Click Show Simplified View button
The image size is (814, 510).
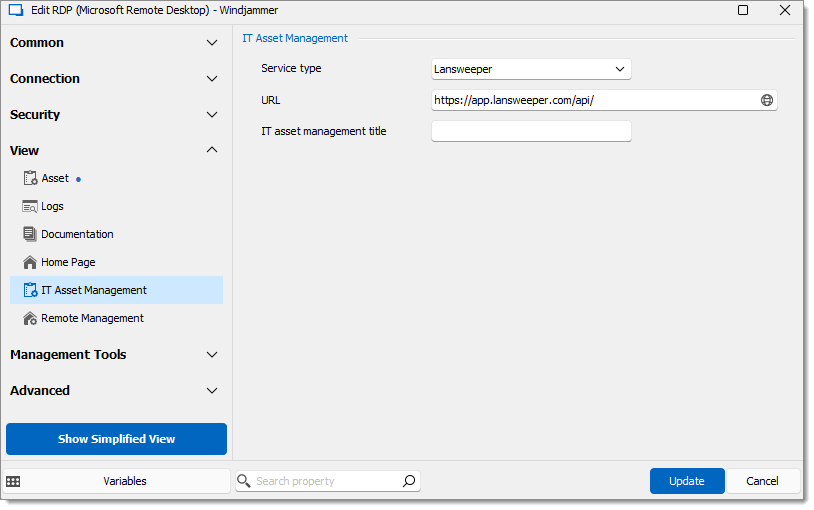(116, 439)
